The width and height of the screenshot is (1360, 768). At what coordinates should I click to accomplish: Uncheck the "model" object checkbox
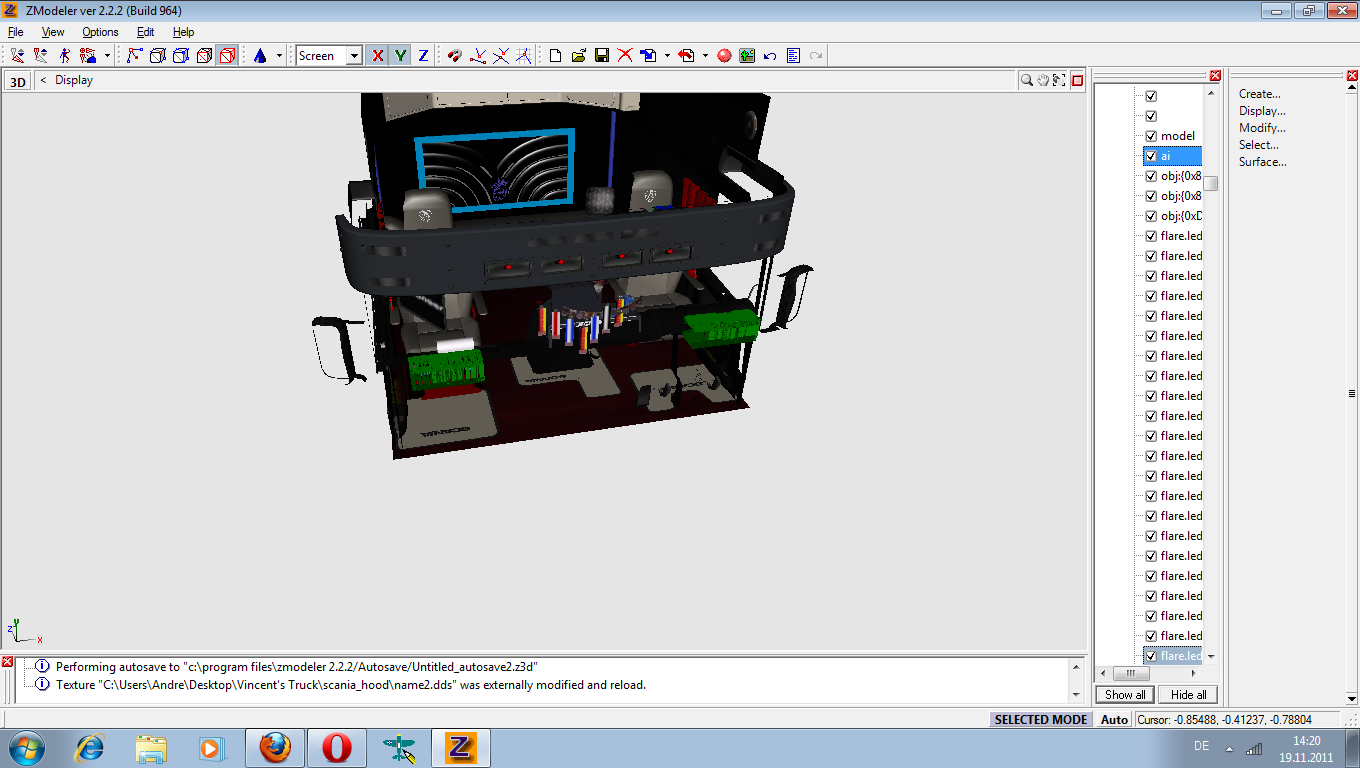[x=1151, y=136]
